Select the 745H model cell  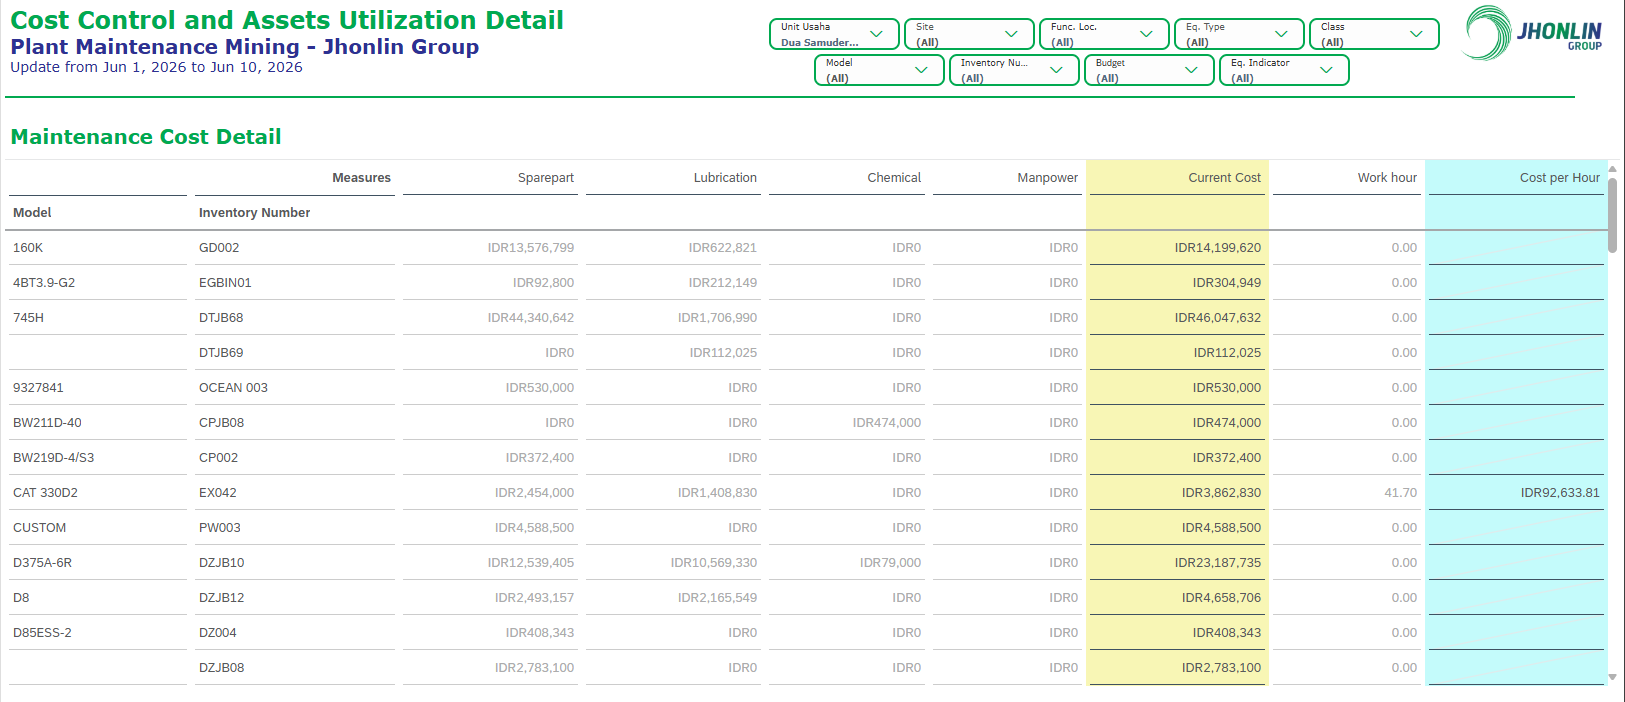[28, 318]
